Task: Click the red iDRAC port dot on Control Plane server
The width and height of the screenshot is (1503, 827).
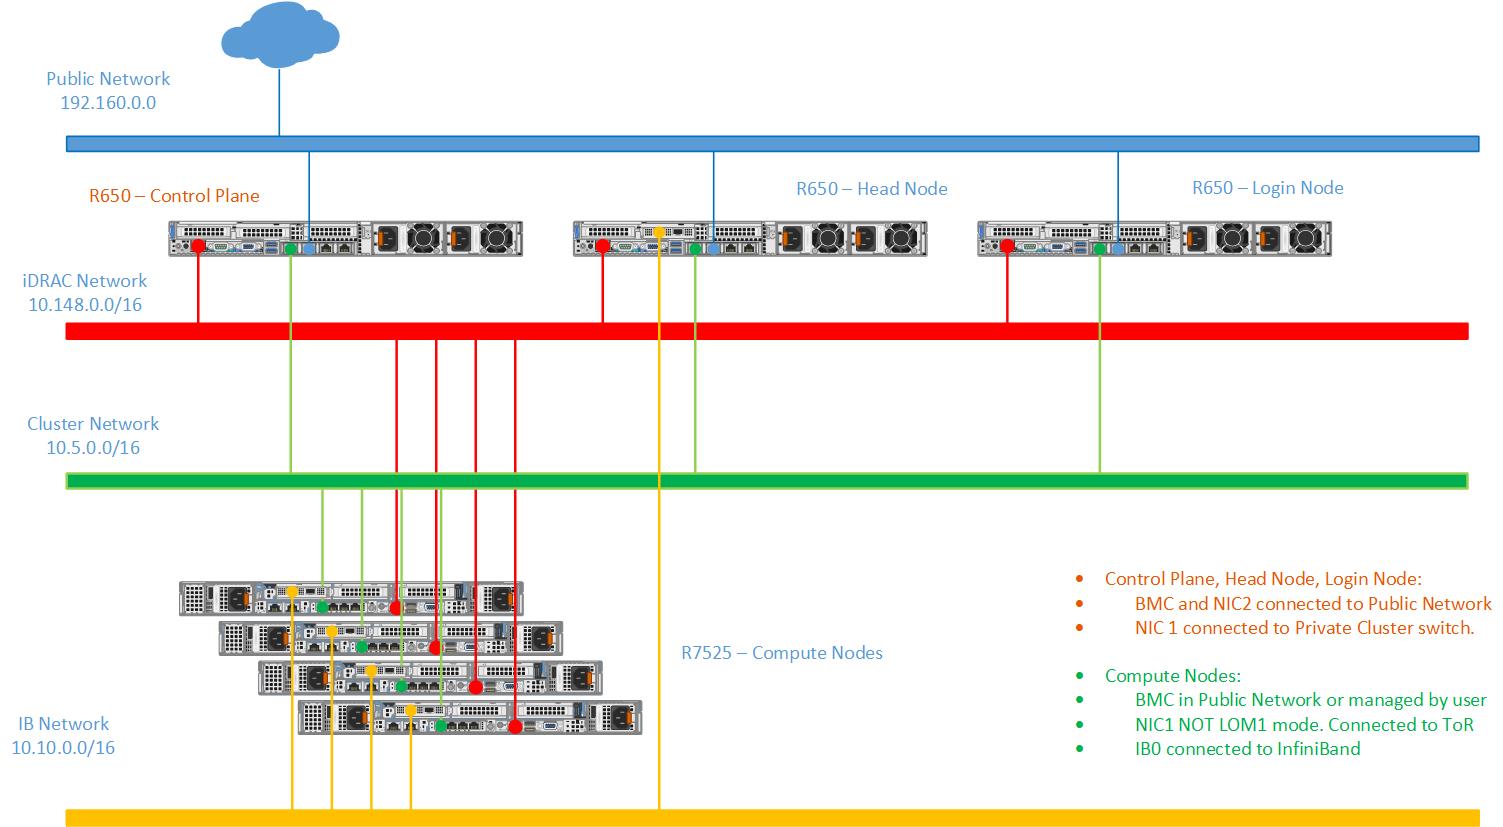Action: [x=198, y=246]
